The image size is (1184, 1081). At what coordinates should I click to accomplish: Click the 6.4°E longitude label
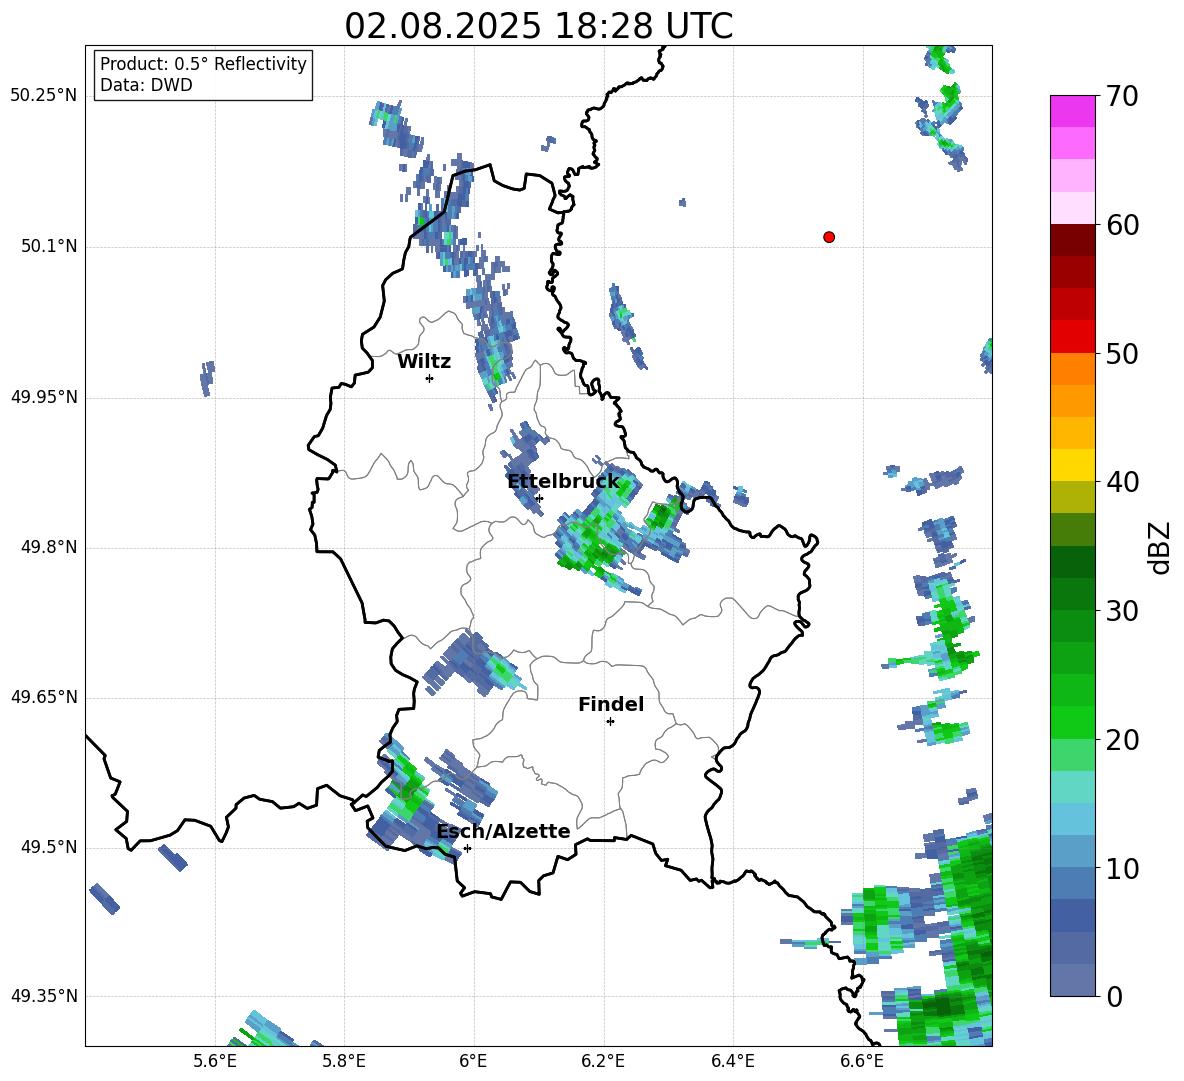click(x=732, y=1061)
